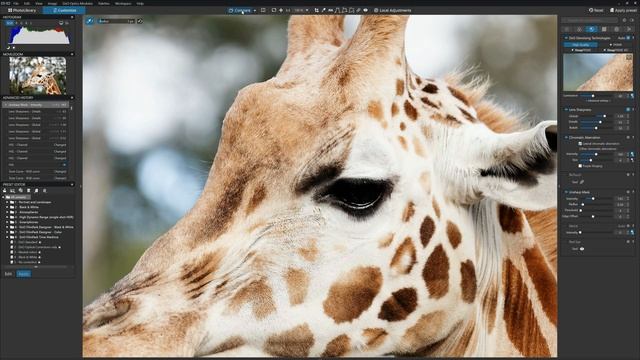Fit the image to the screen
The image size is (640, 360).
[x=273, y=10]
